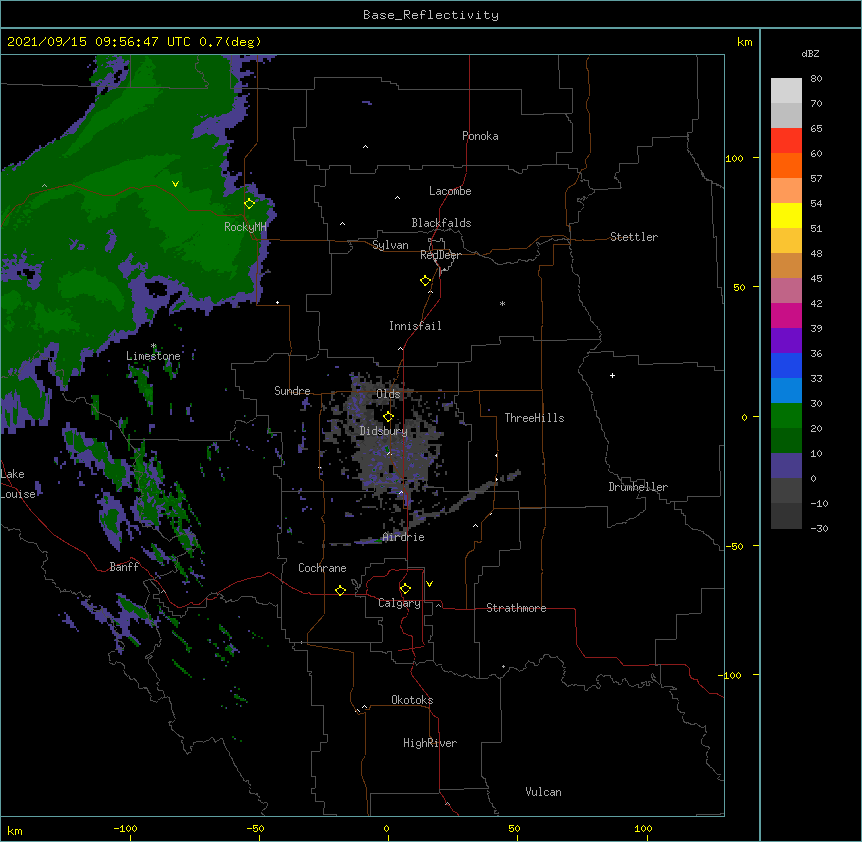
Task: Select the magenta 39 dBZ color swatch
Action: (x=786, y=315)
